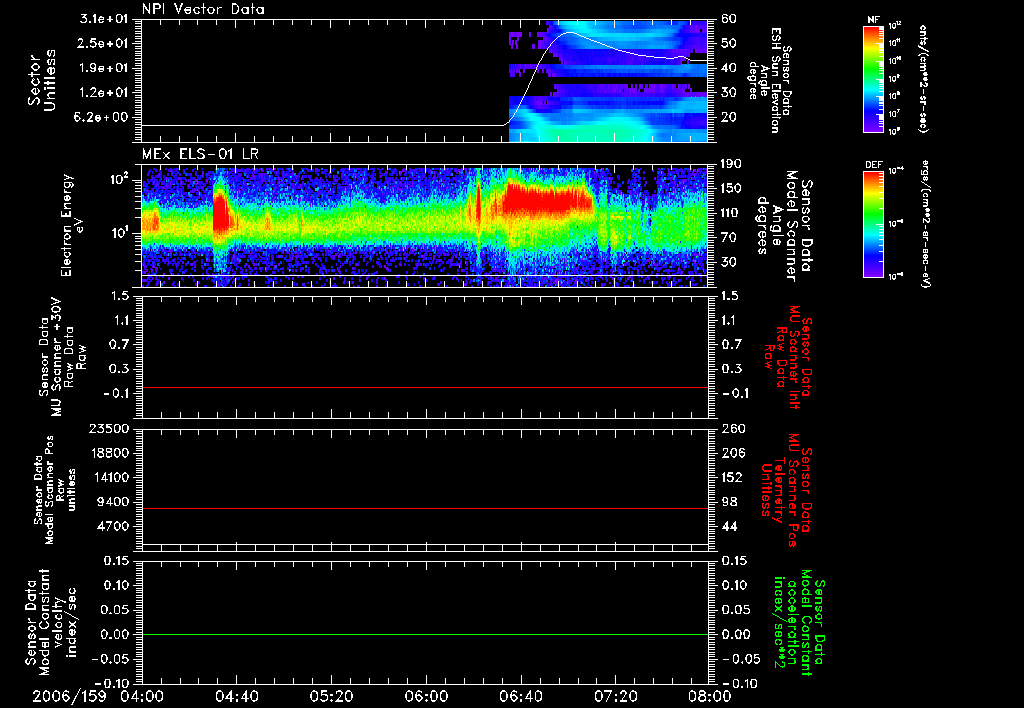Click the '98' telemetry tick value
The height and width of the screenshot is (708, 1024).
tap(729, 502)
